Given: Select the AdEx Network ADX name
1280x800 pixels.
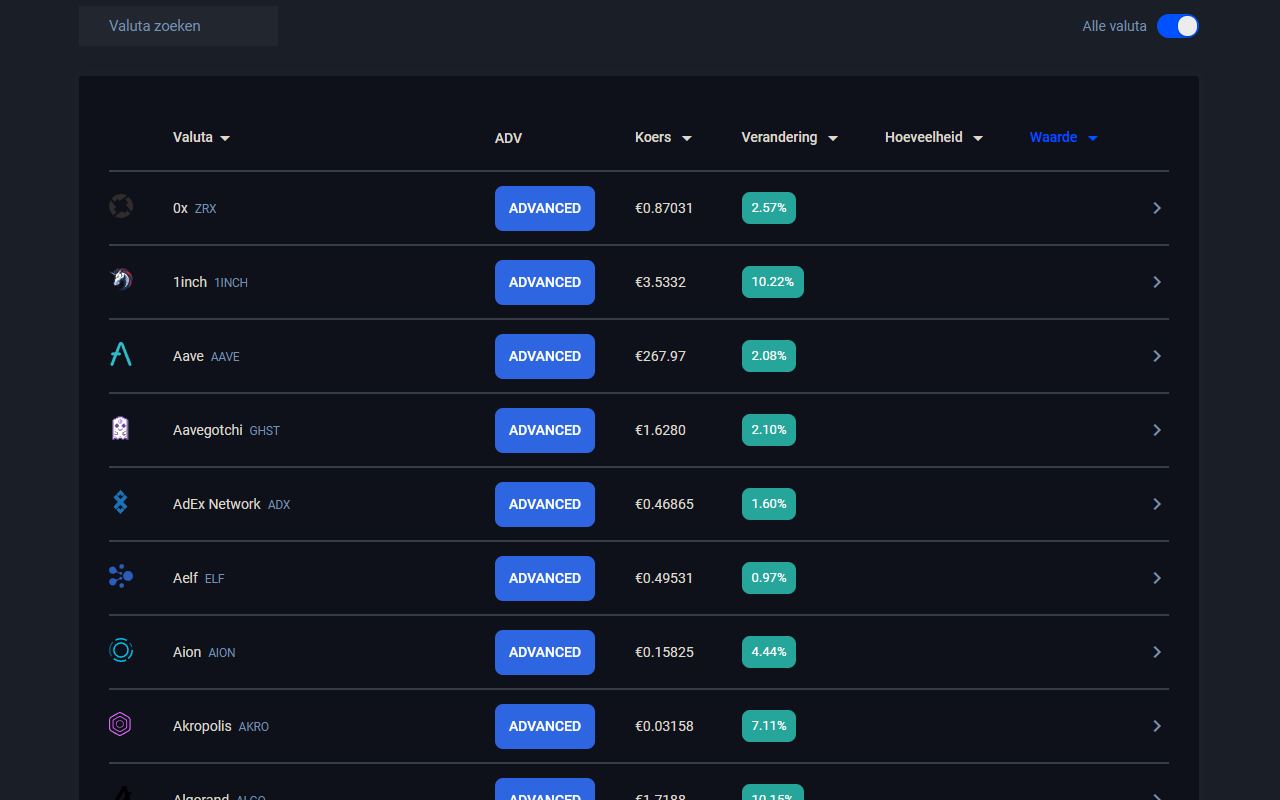Looking at the screenshot, I should coord(232,504).
